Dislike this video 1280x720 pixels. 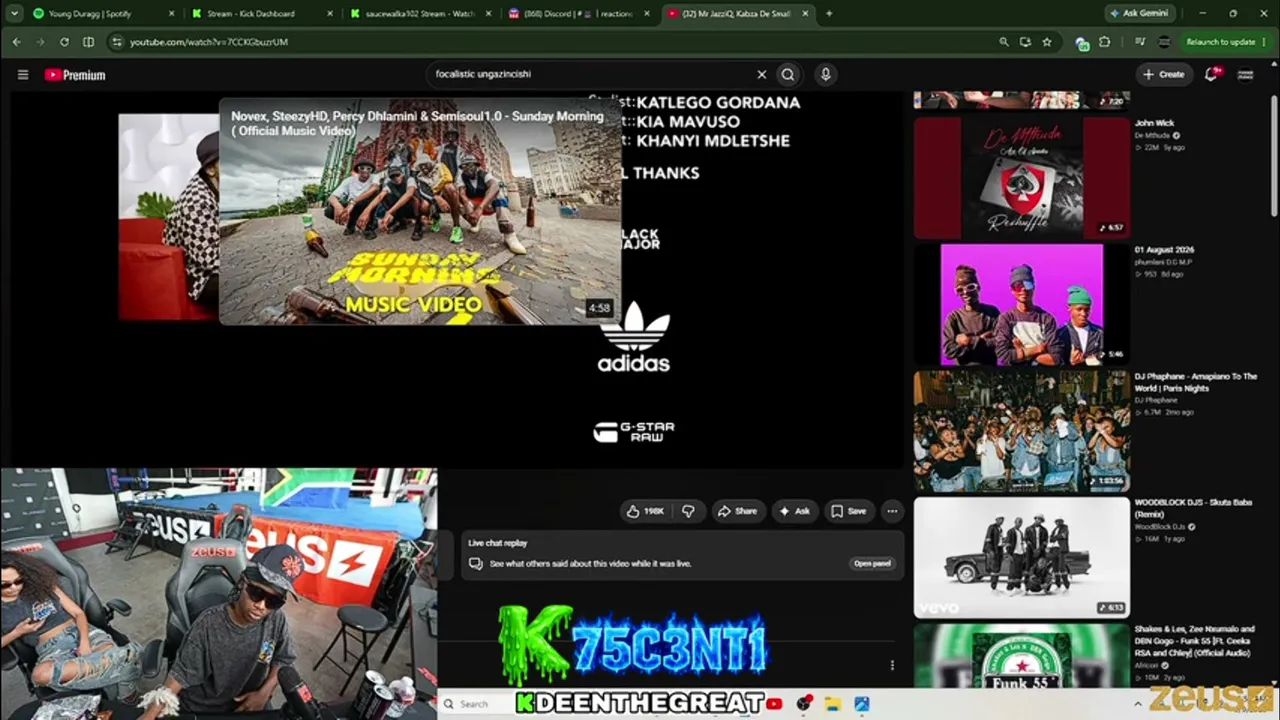pyautogui.click(x=688, y=511)
